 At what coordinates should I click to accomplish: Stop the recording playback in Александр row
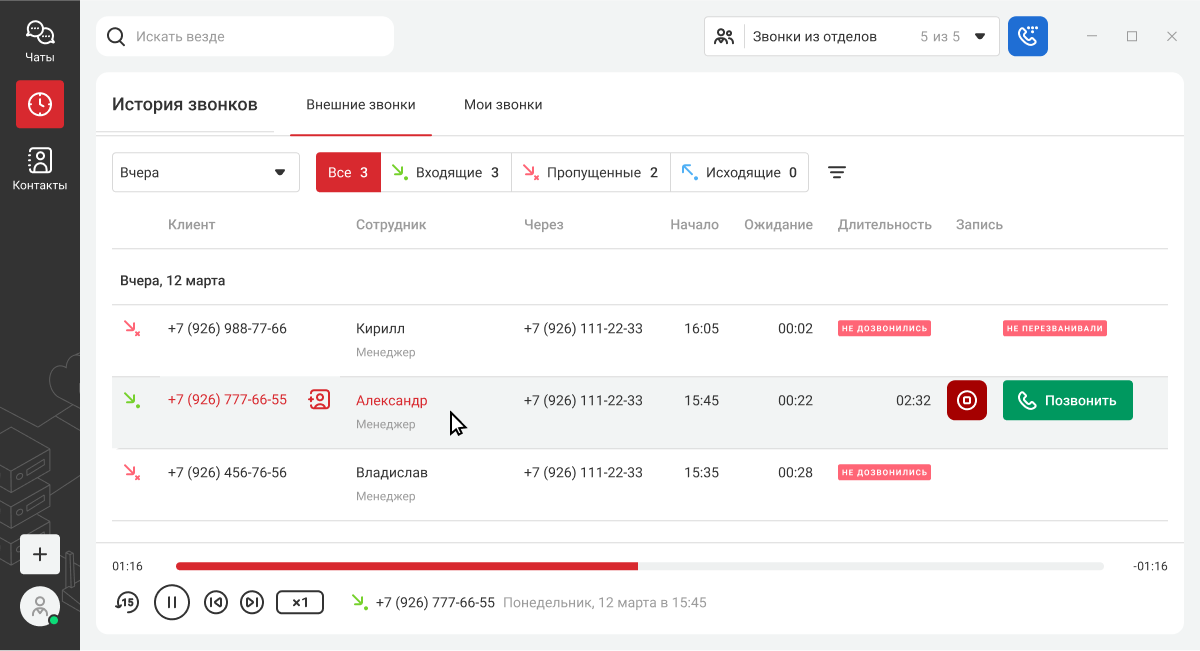966,400
